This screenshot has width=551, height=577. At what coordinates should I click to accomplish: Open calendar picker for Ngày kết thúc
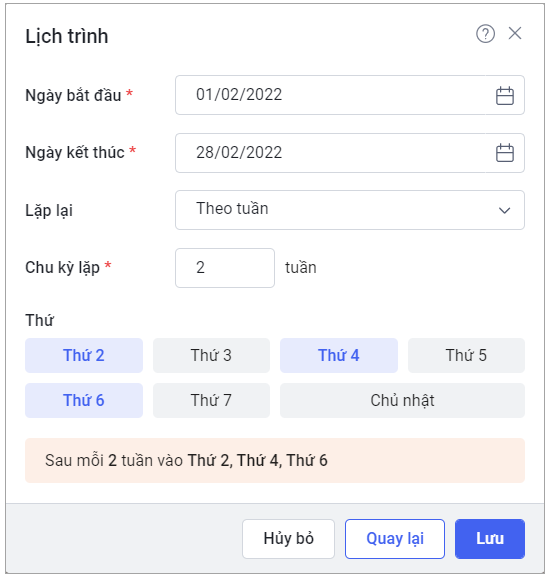click(x=505, y=153)
